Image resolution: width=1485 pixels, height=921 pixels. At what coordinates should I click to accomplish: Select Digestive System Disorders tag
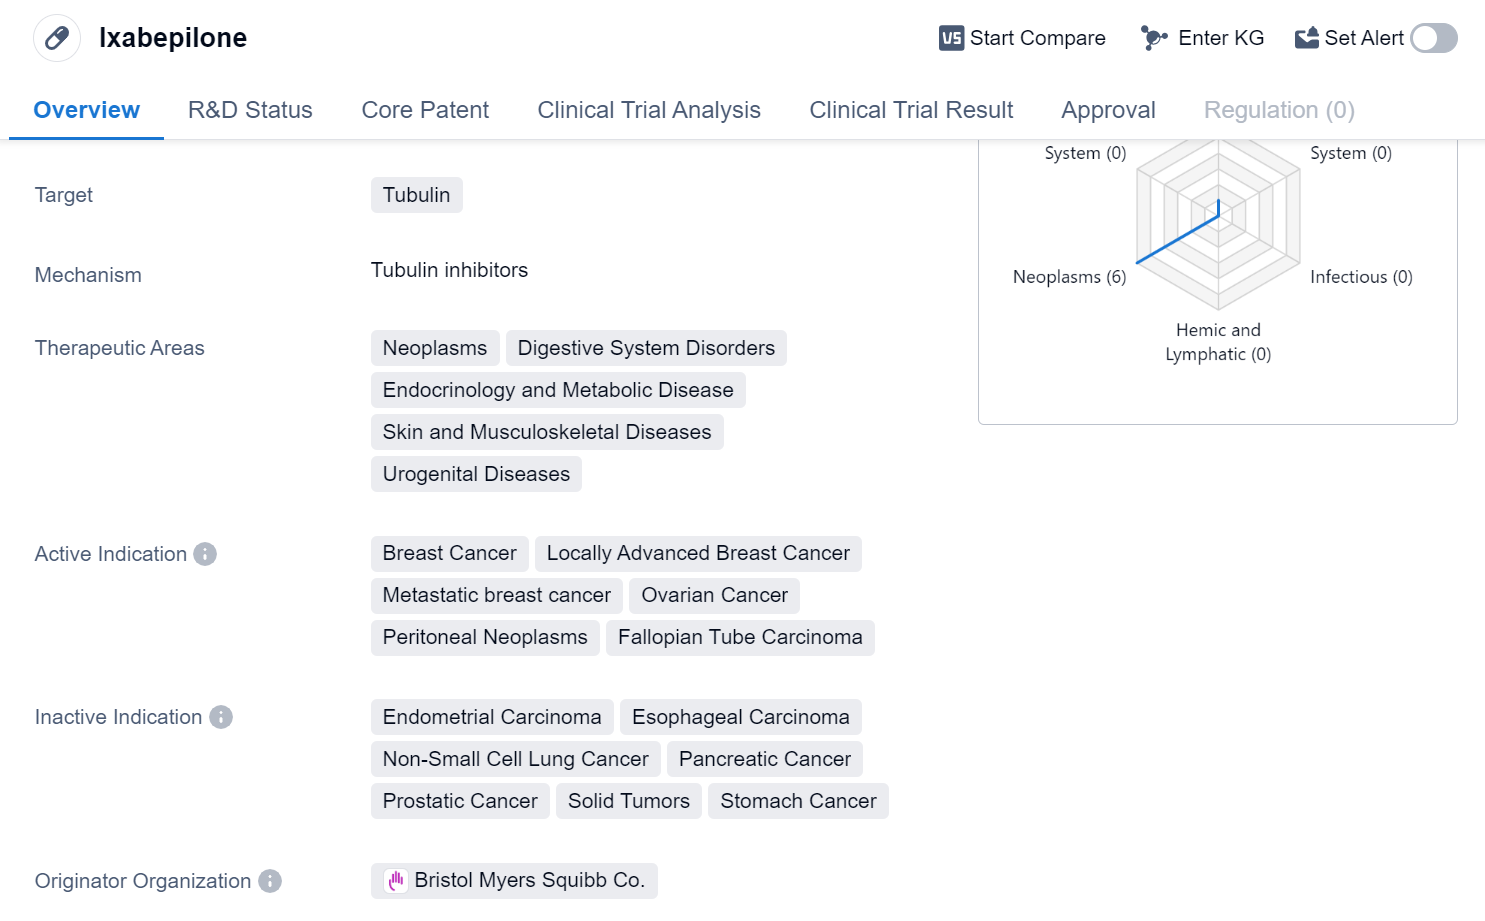646,348
